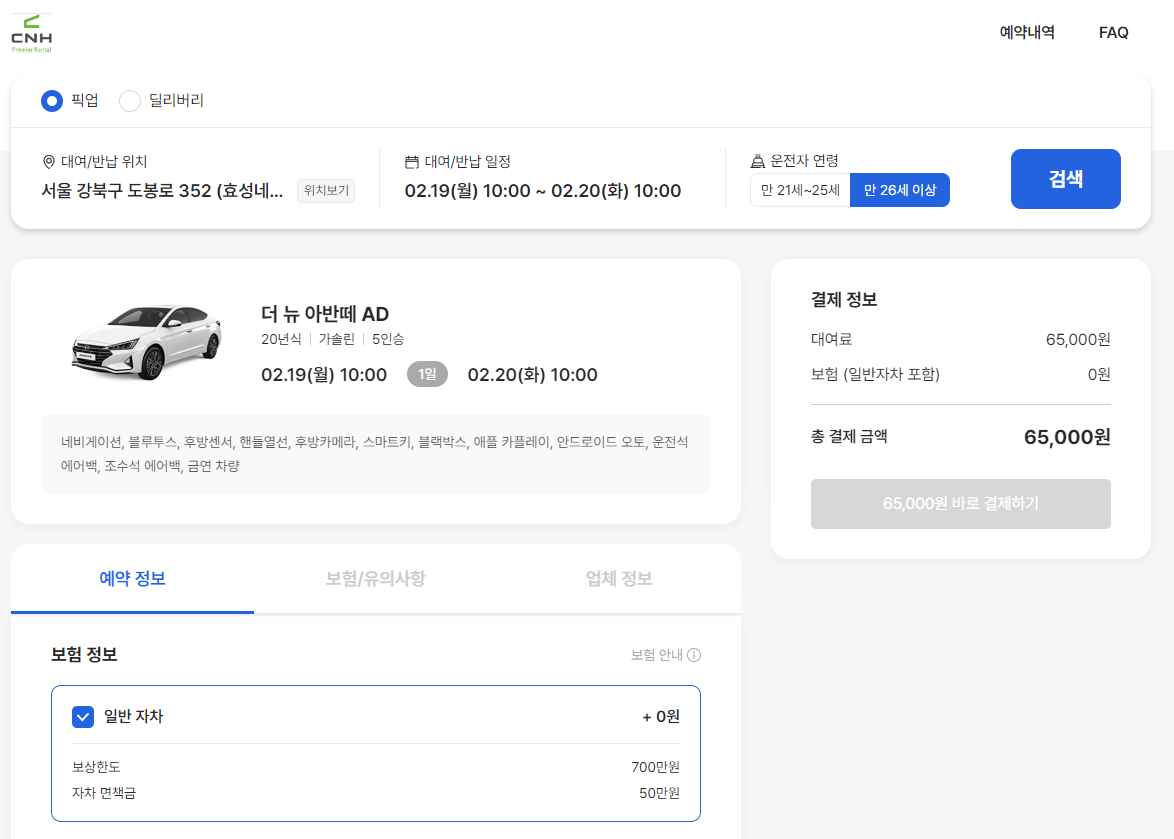Click the 가솔린 fuel type text
The width and height of the screenshot is (1174, 839).
pos(337,339)
